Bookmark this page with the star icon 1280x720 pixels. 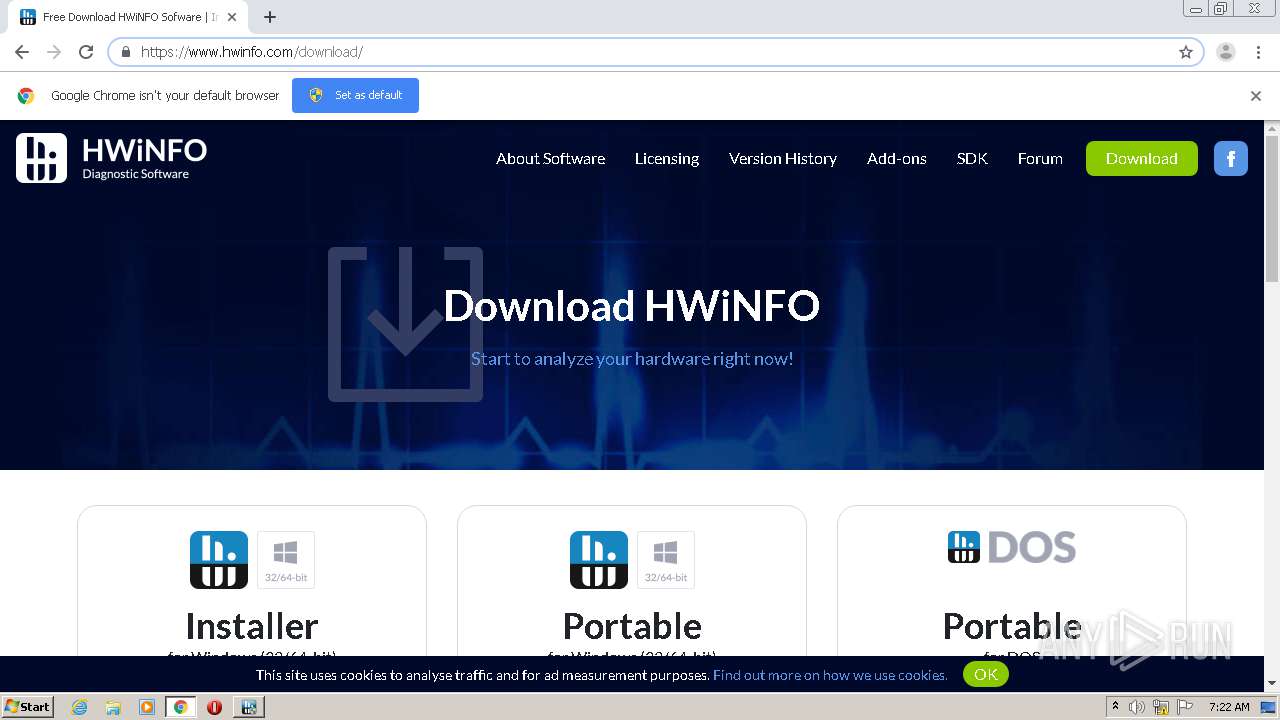[1186, 52]
